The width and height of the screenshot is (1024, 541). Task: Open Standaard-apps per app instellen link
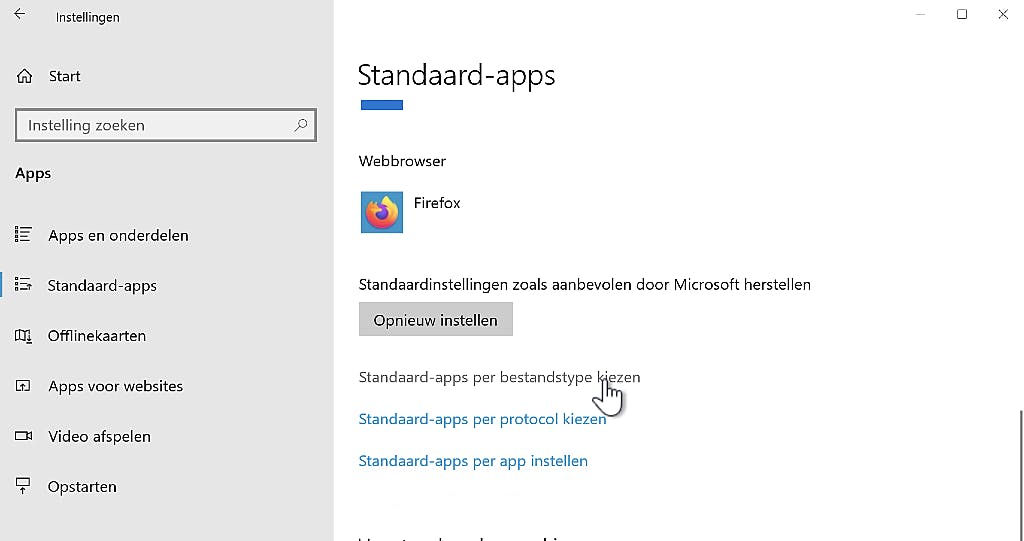coord(473,461)
